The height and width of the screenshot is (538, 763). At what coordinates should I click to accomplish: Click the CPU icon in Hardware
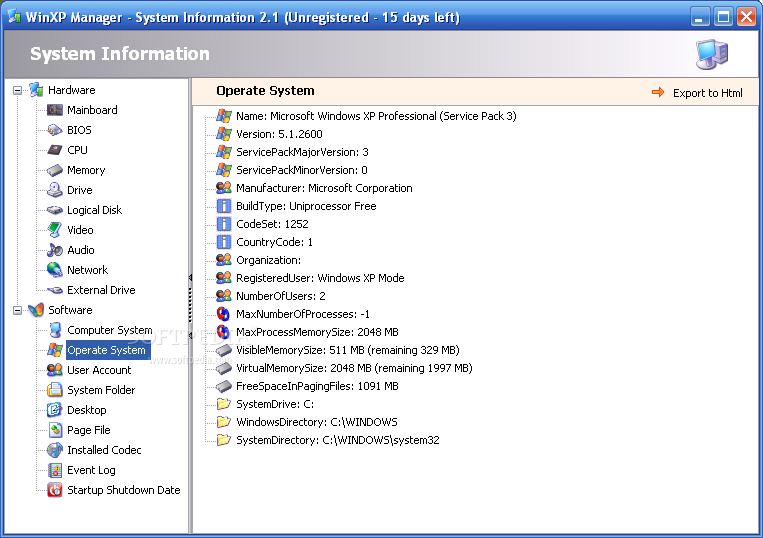pyautogui.click(x=54, y=150)
